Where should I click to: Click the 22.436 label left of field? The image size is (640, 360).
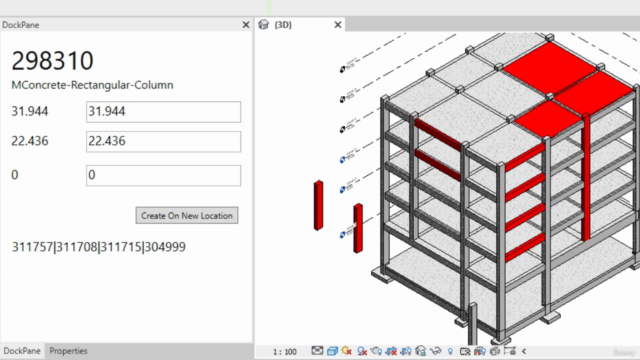30,141
